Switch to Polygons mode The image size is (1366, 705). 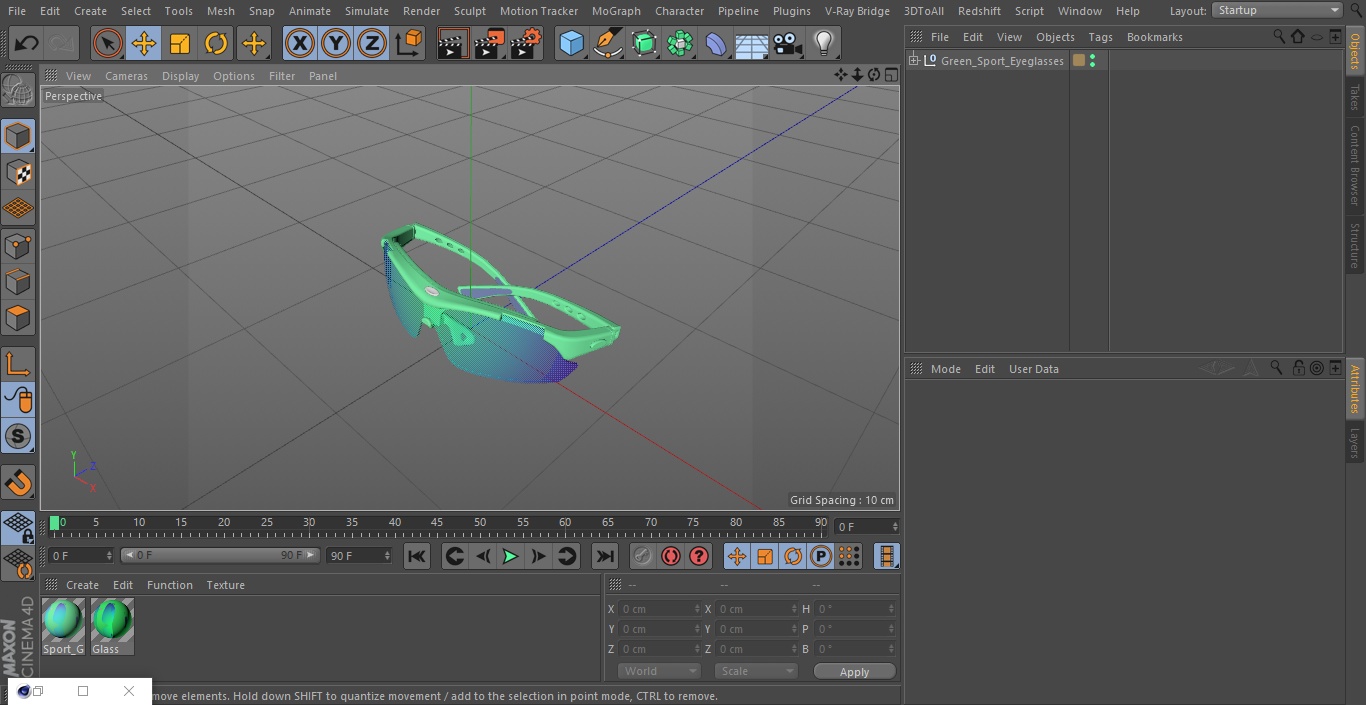18,319
